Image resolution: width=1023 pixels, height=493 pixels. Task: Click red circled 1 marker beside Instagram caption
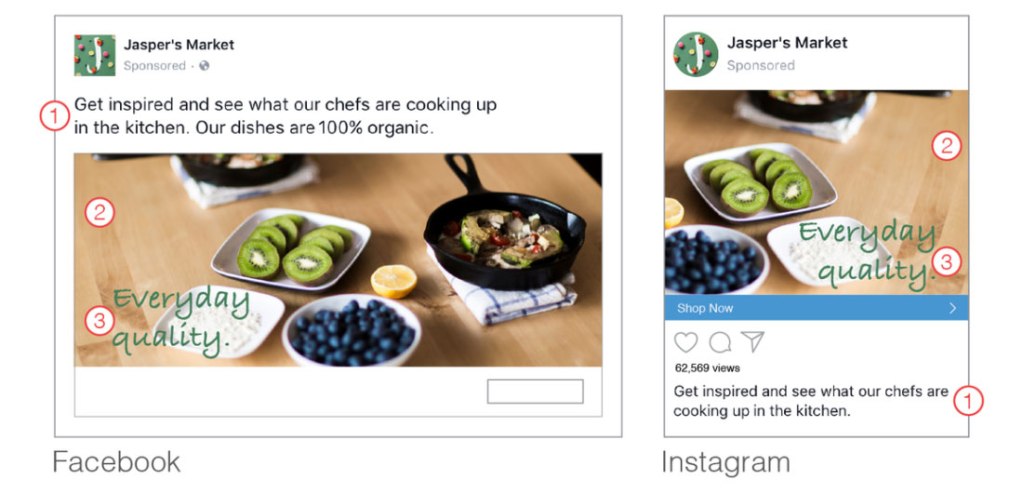coord(968,400)
